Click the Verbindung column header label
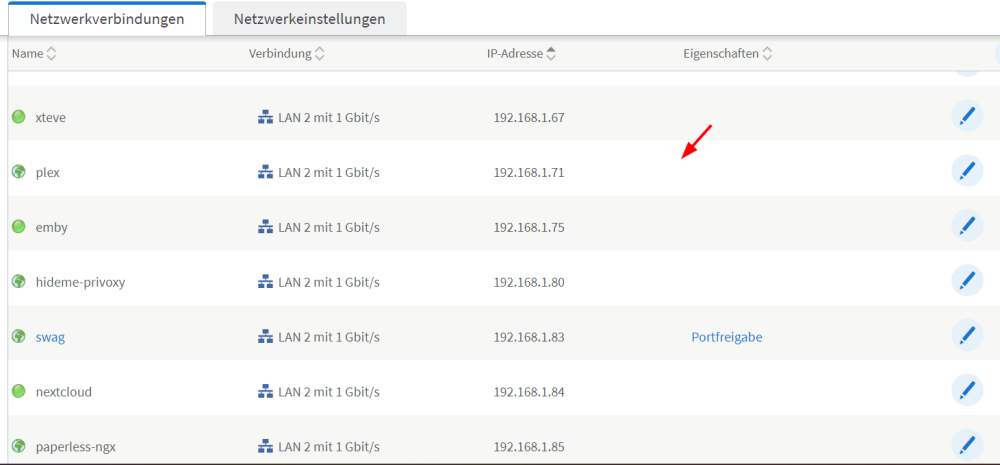The image size is (1000, 465). 280,54
